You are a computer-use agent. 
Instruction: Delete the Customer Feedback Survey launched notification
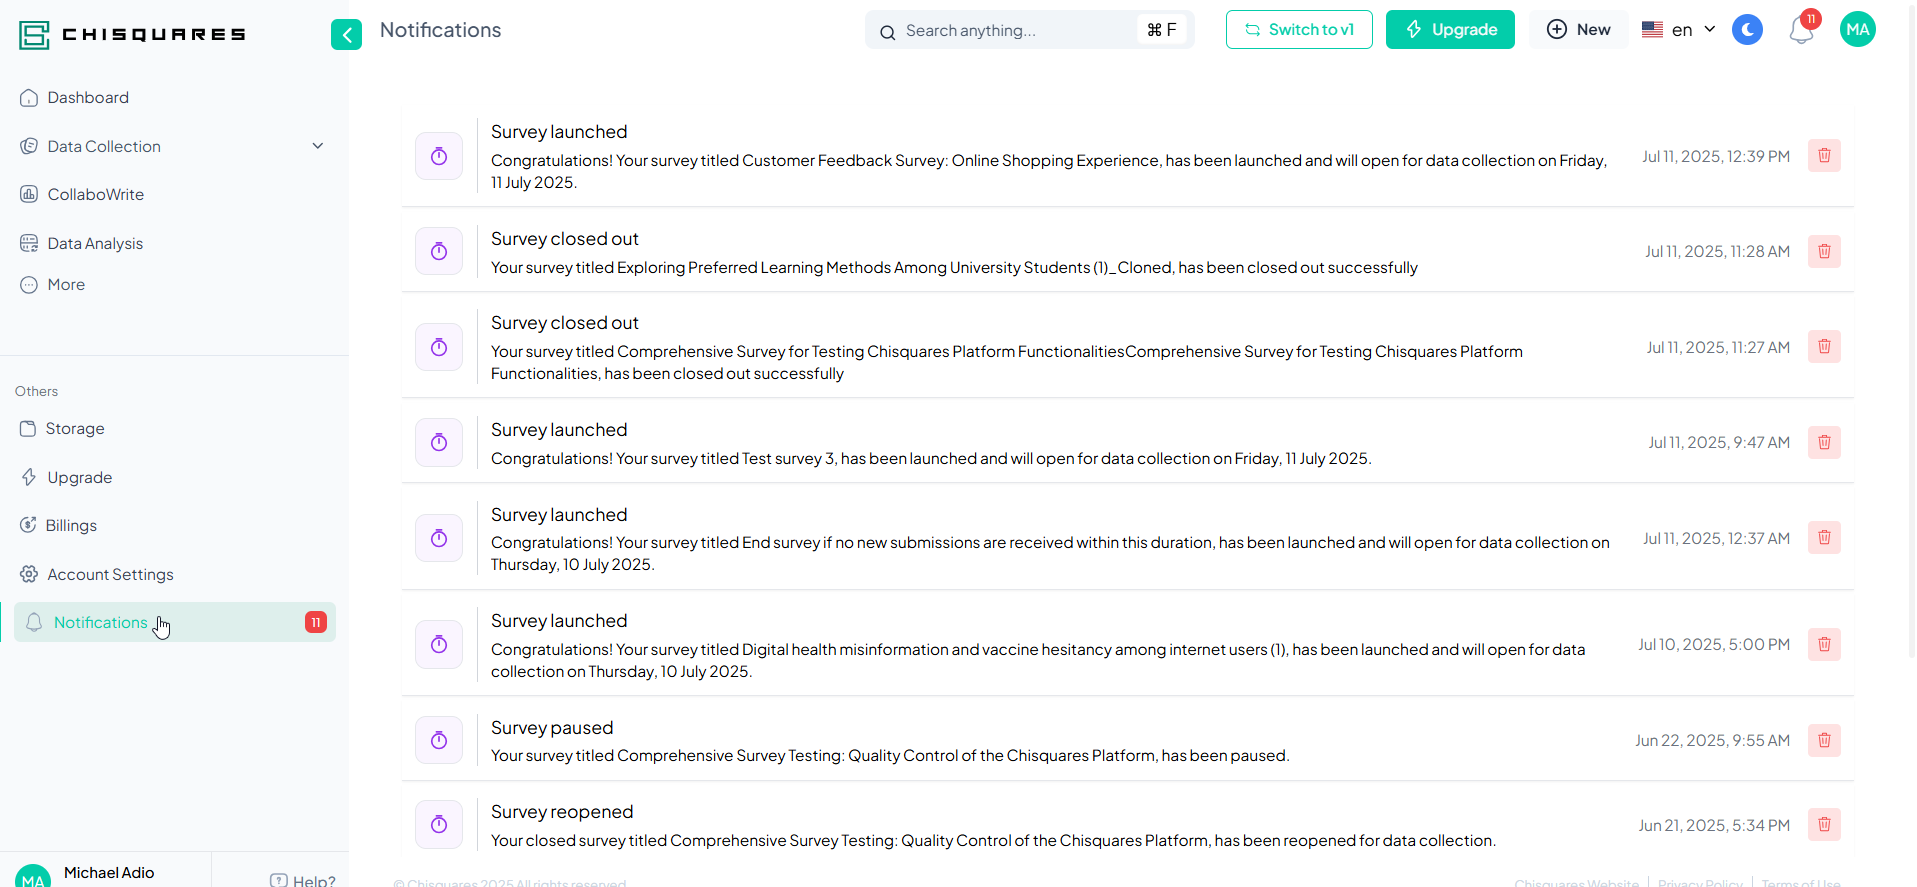pos(1824,156)
